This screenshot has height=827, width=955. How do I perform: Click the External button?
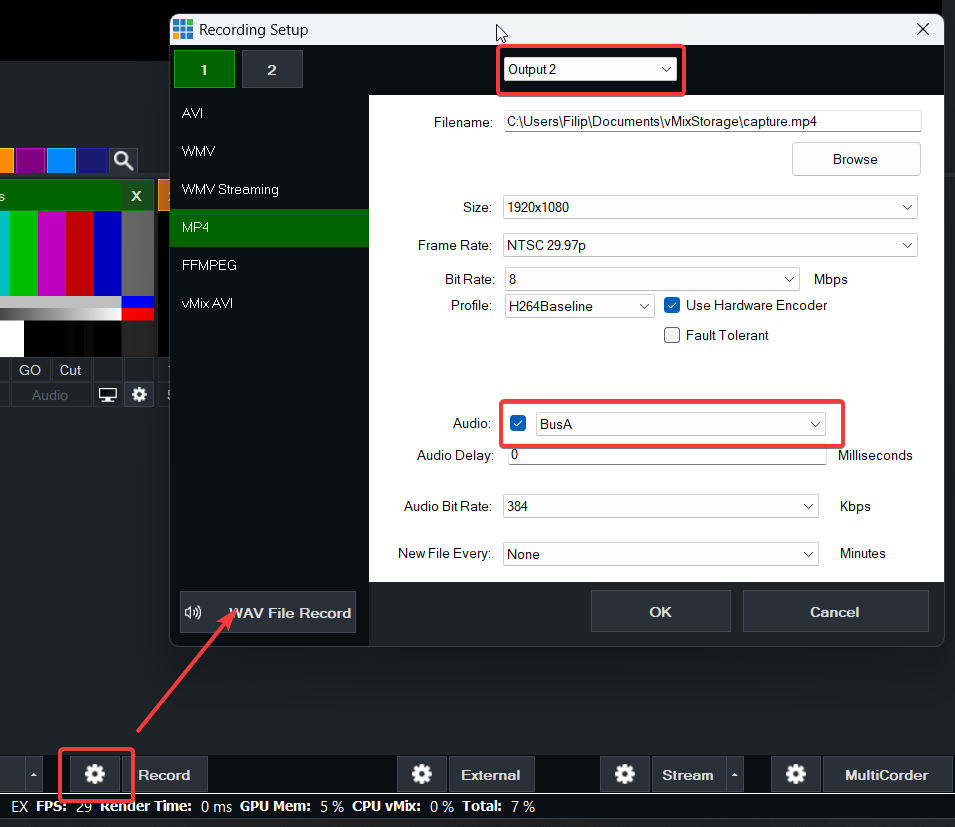491,775
